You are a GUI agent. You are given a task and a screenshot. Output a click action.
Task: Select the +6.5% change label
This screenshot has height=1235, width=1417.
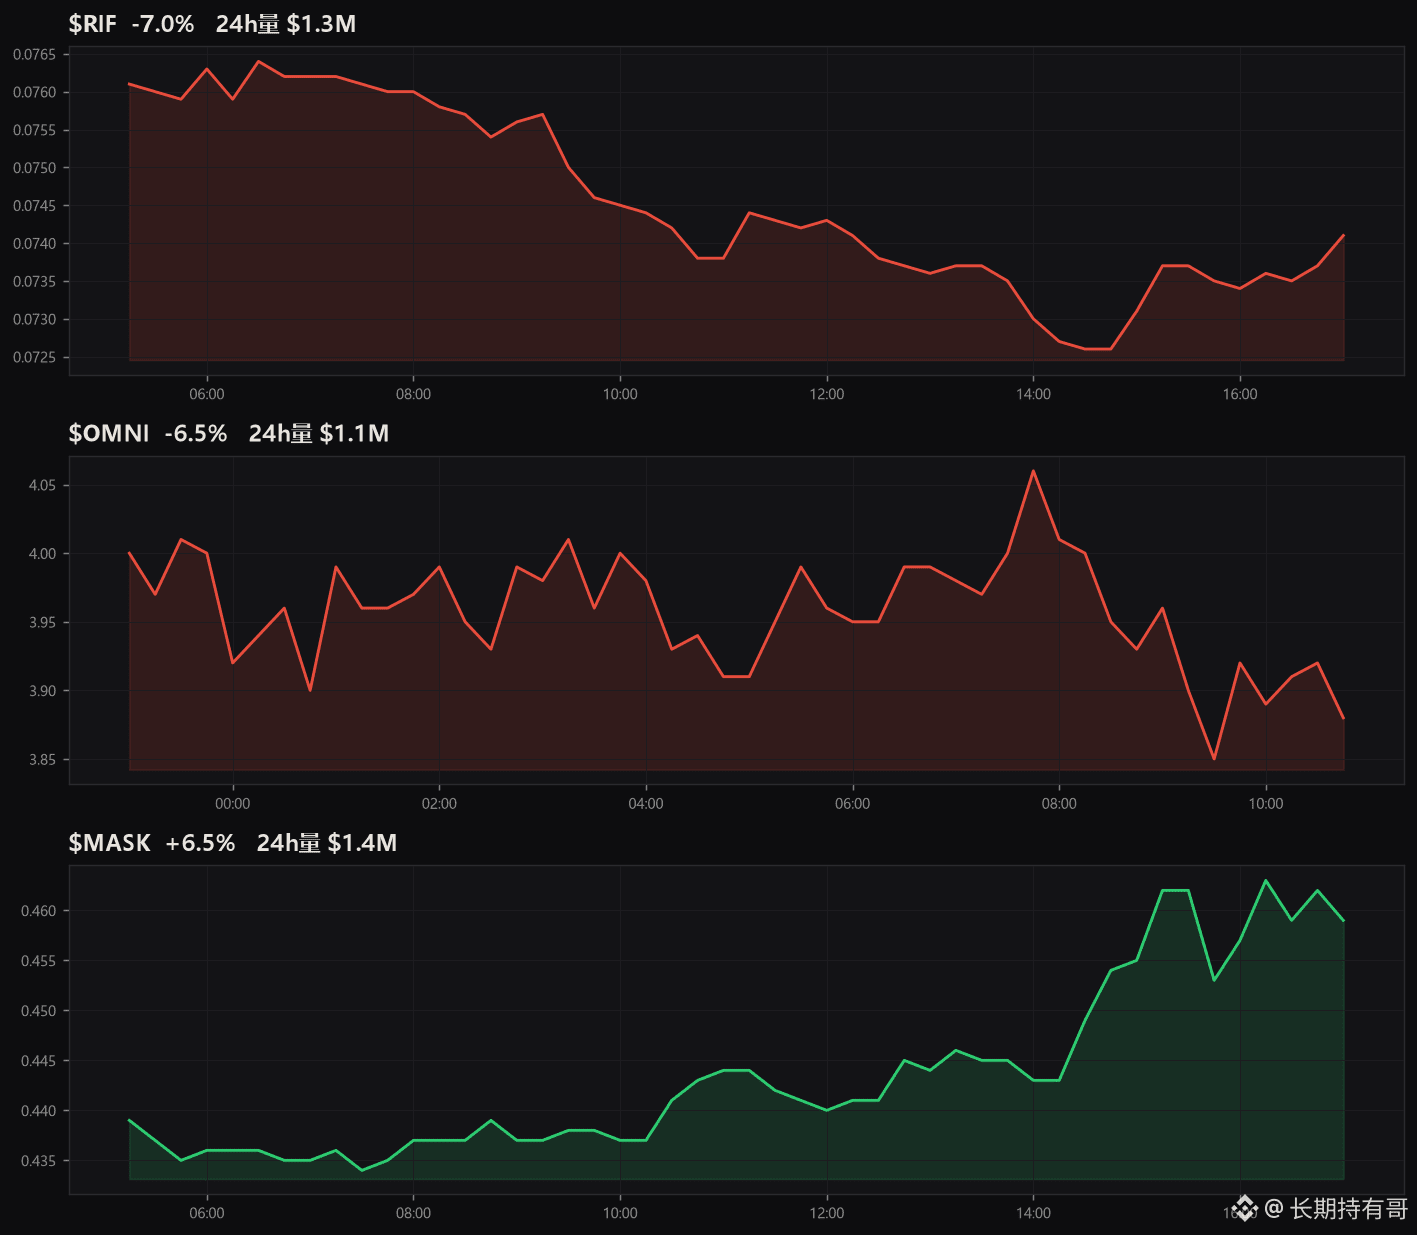200,843
